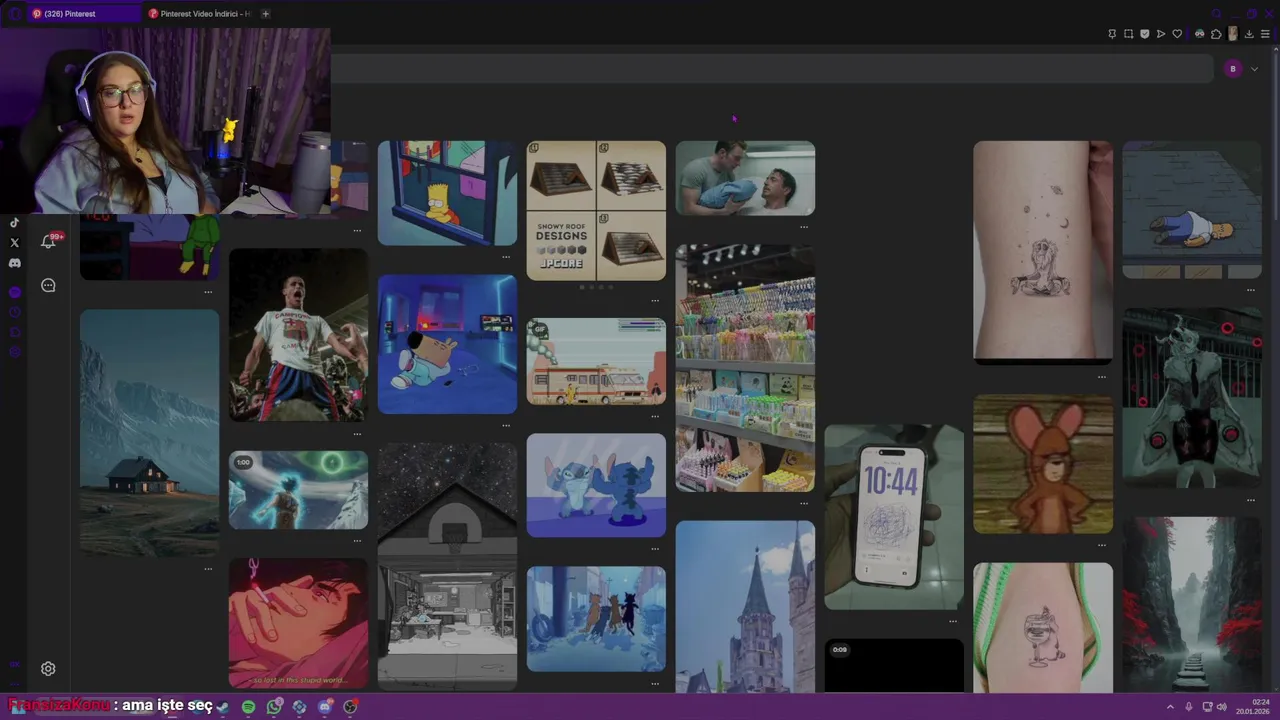
Task: Open the stationery store shelves pin
Action: (x=745, y=368)
